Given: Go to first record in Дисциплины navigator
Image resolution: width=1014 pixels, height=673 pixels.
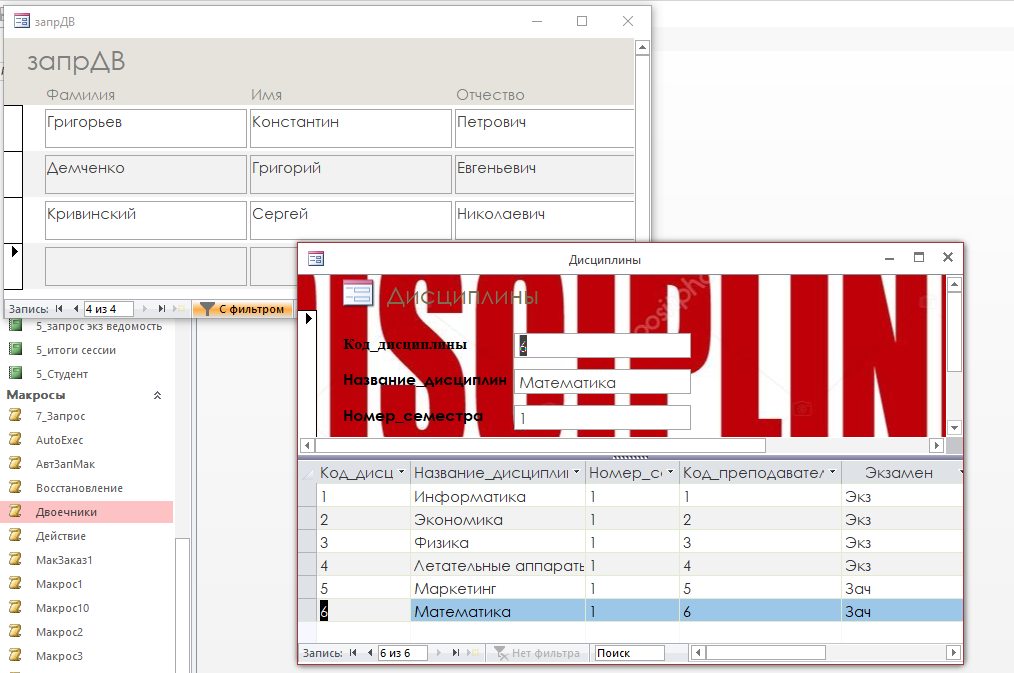Looking at the screenshot, I should (353, 653).
